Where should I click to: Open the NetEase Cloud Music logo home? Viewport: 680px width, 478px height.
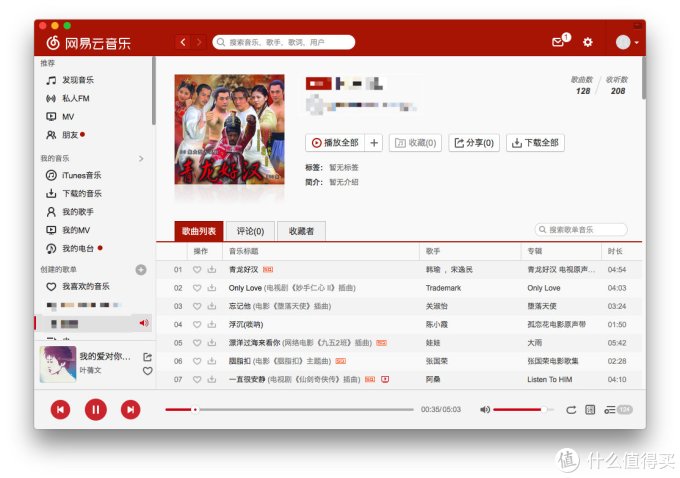pyautogui.click(x=88, y=43)
